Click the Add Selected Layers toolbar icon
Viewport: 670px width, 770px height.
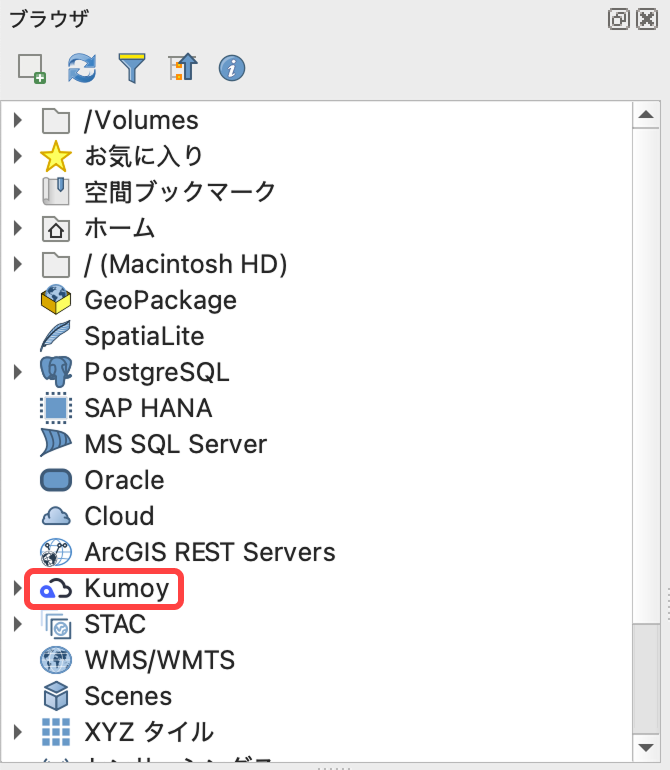tap(32, 68)
